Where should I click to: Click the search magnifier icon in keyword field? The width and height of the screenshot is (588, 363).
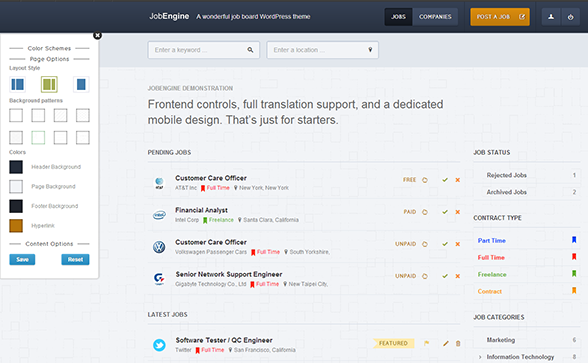(250, 50)
